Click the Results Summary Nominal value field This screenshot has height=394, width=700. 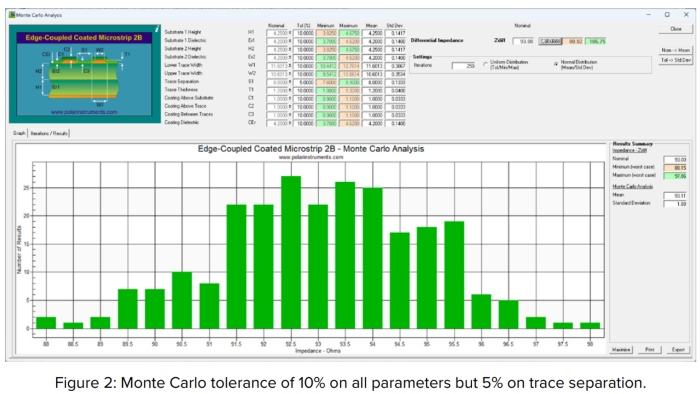point(675,159)
